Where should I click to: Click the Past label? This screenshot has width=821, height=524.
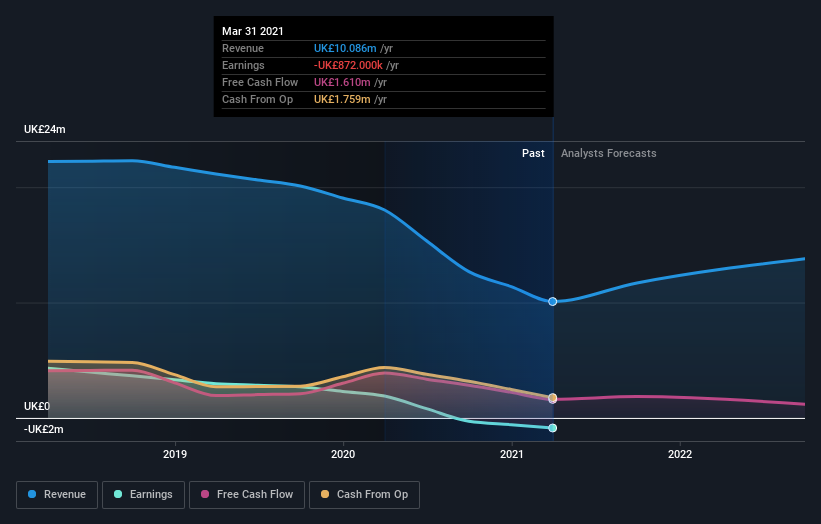tap(533, 153)
